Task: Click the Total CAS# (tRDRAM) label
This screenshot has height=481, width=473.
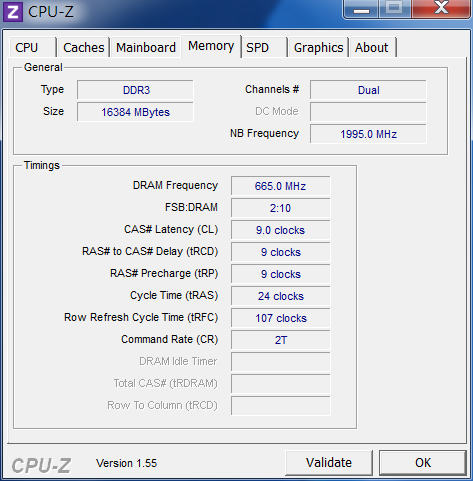Action: pyautogui.click(x=165, y=383)
